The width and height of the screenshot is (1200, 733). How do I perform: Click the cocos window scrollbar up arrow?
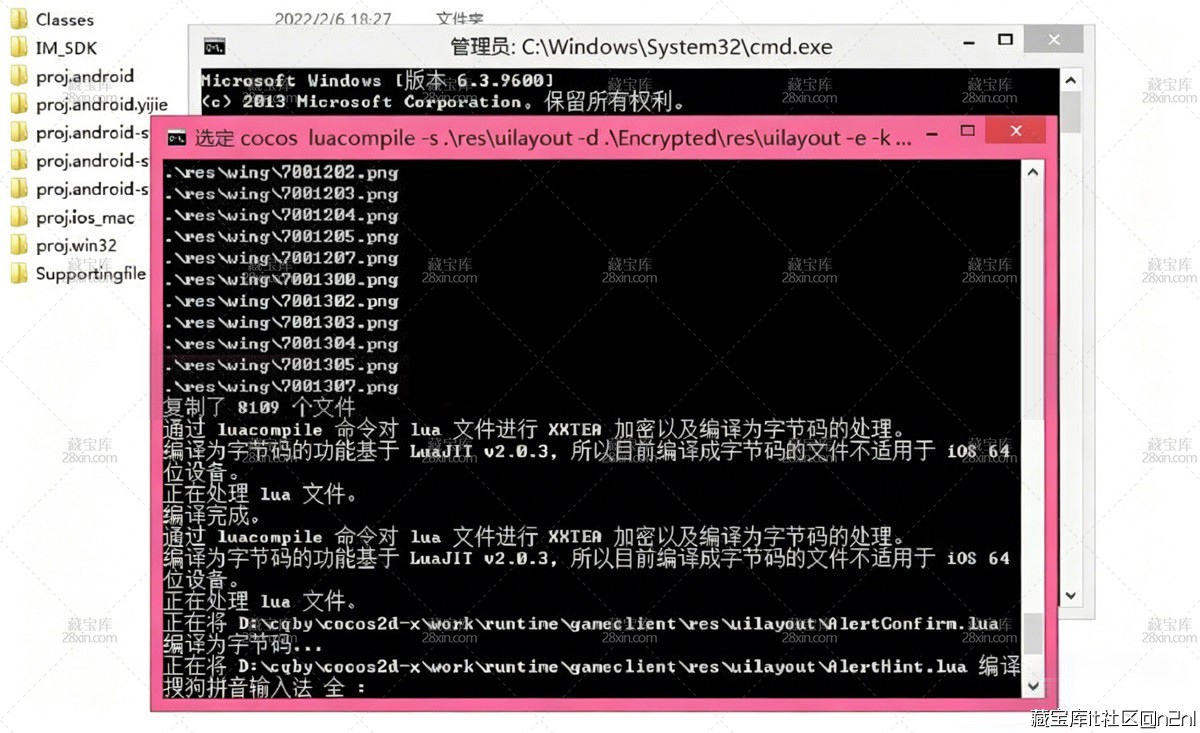click(1032, 170)
